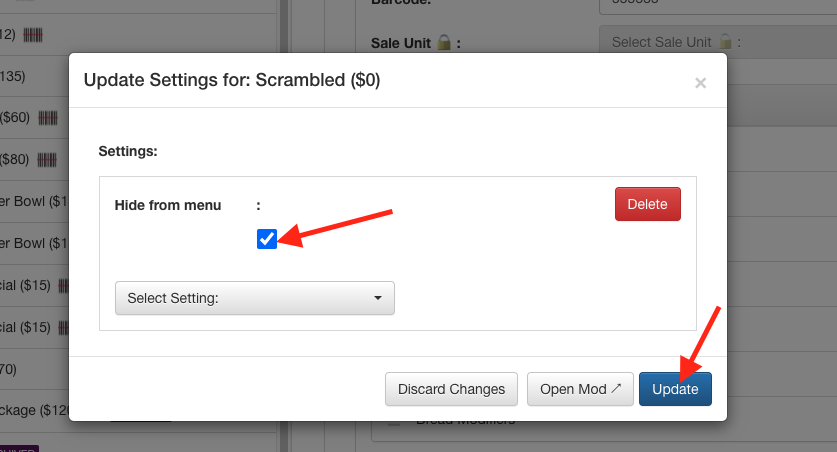This screenshot has height=452, width=837.
Task: Click into the Barcode input field
Action: tap(716, 5)
